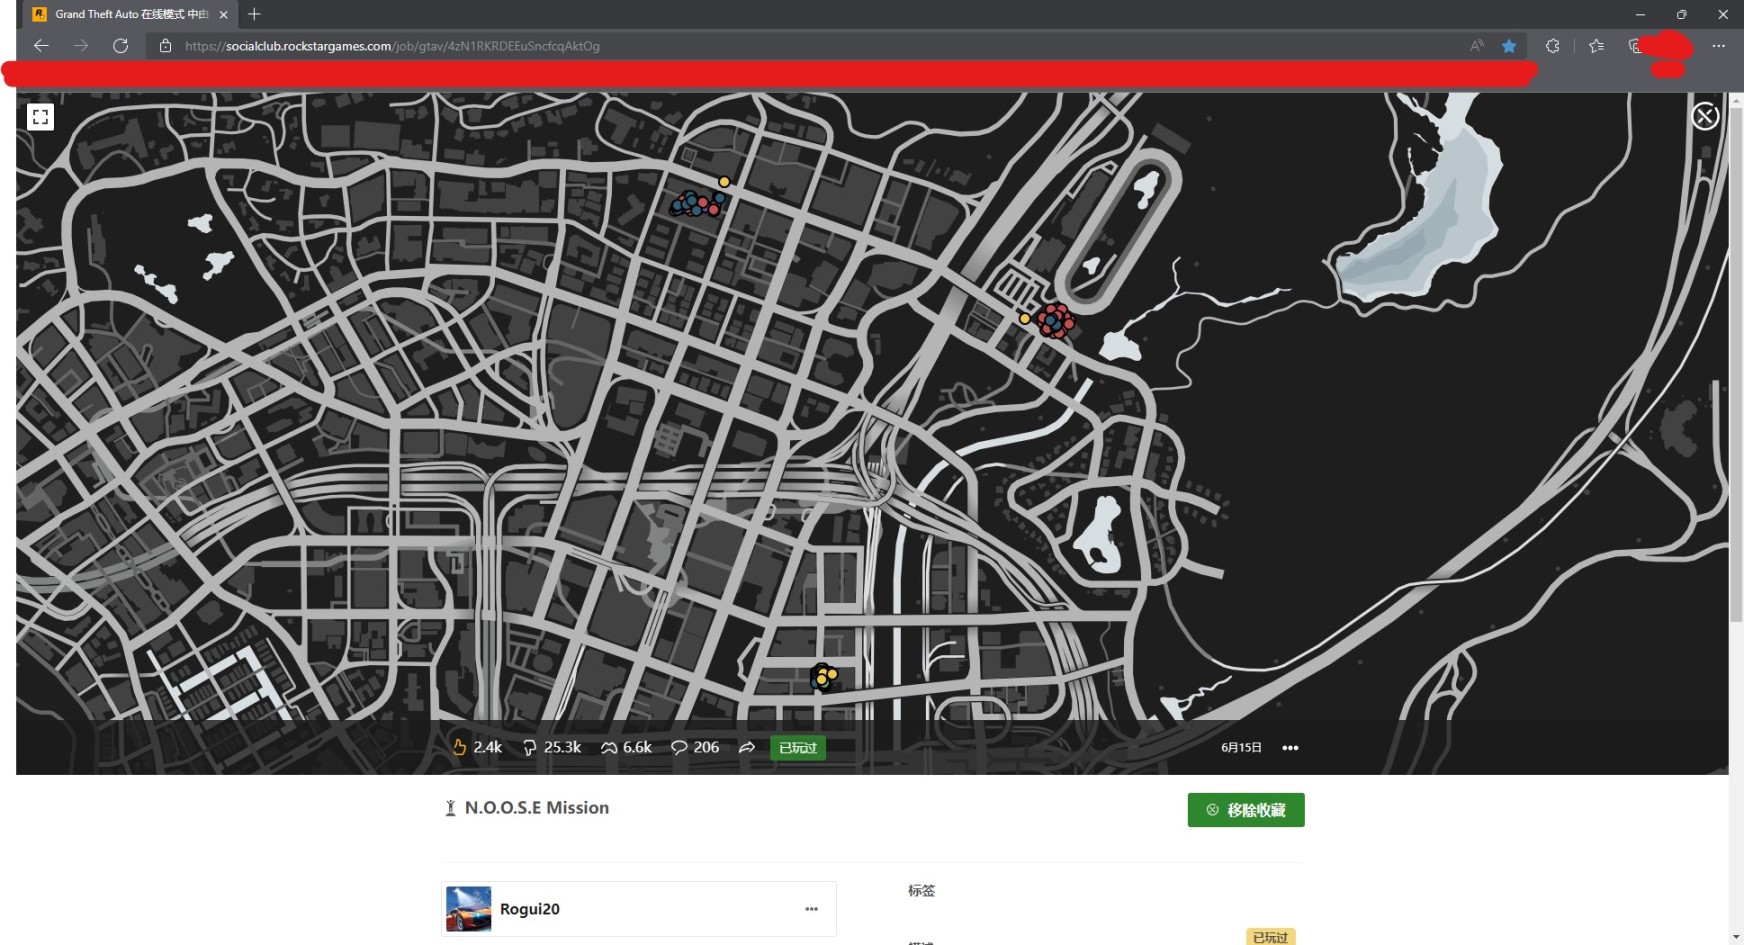Click the remove from favorites button
This screenshot has height=945, width=1744.
coord(1246,810)
